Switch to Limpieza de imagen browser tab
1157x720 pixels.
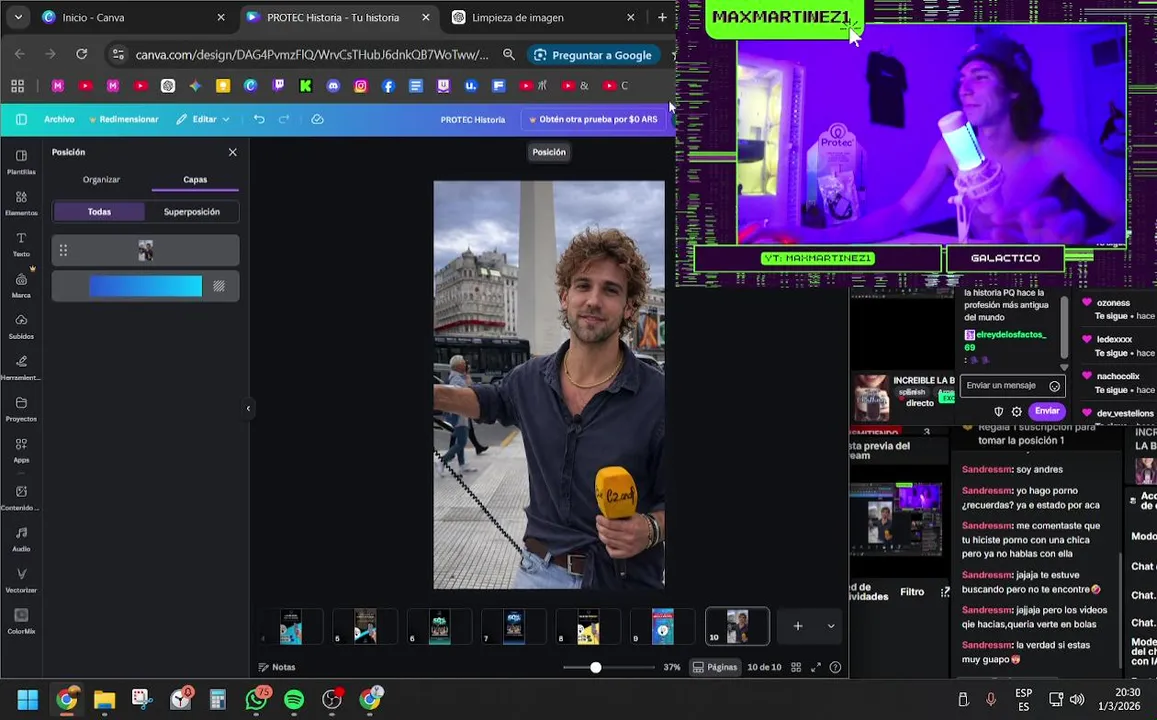point(543,18)
